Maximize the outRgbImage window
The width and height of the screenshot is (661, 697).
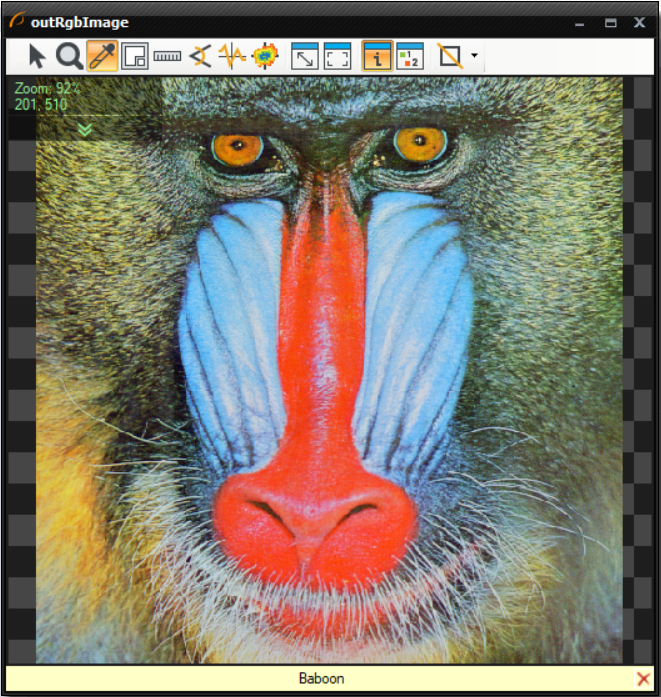(610, 22)
